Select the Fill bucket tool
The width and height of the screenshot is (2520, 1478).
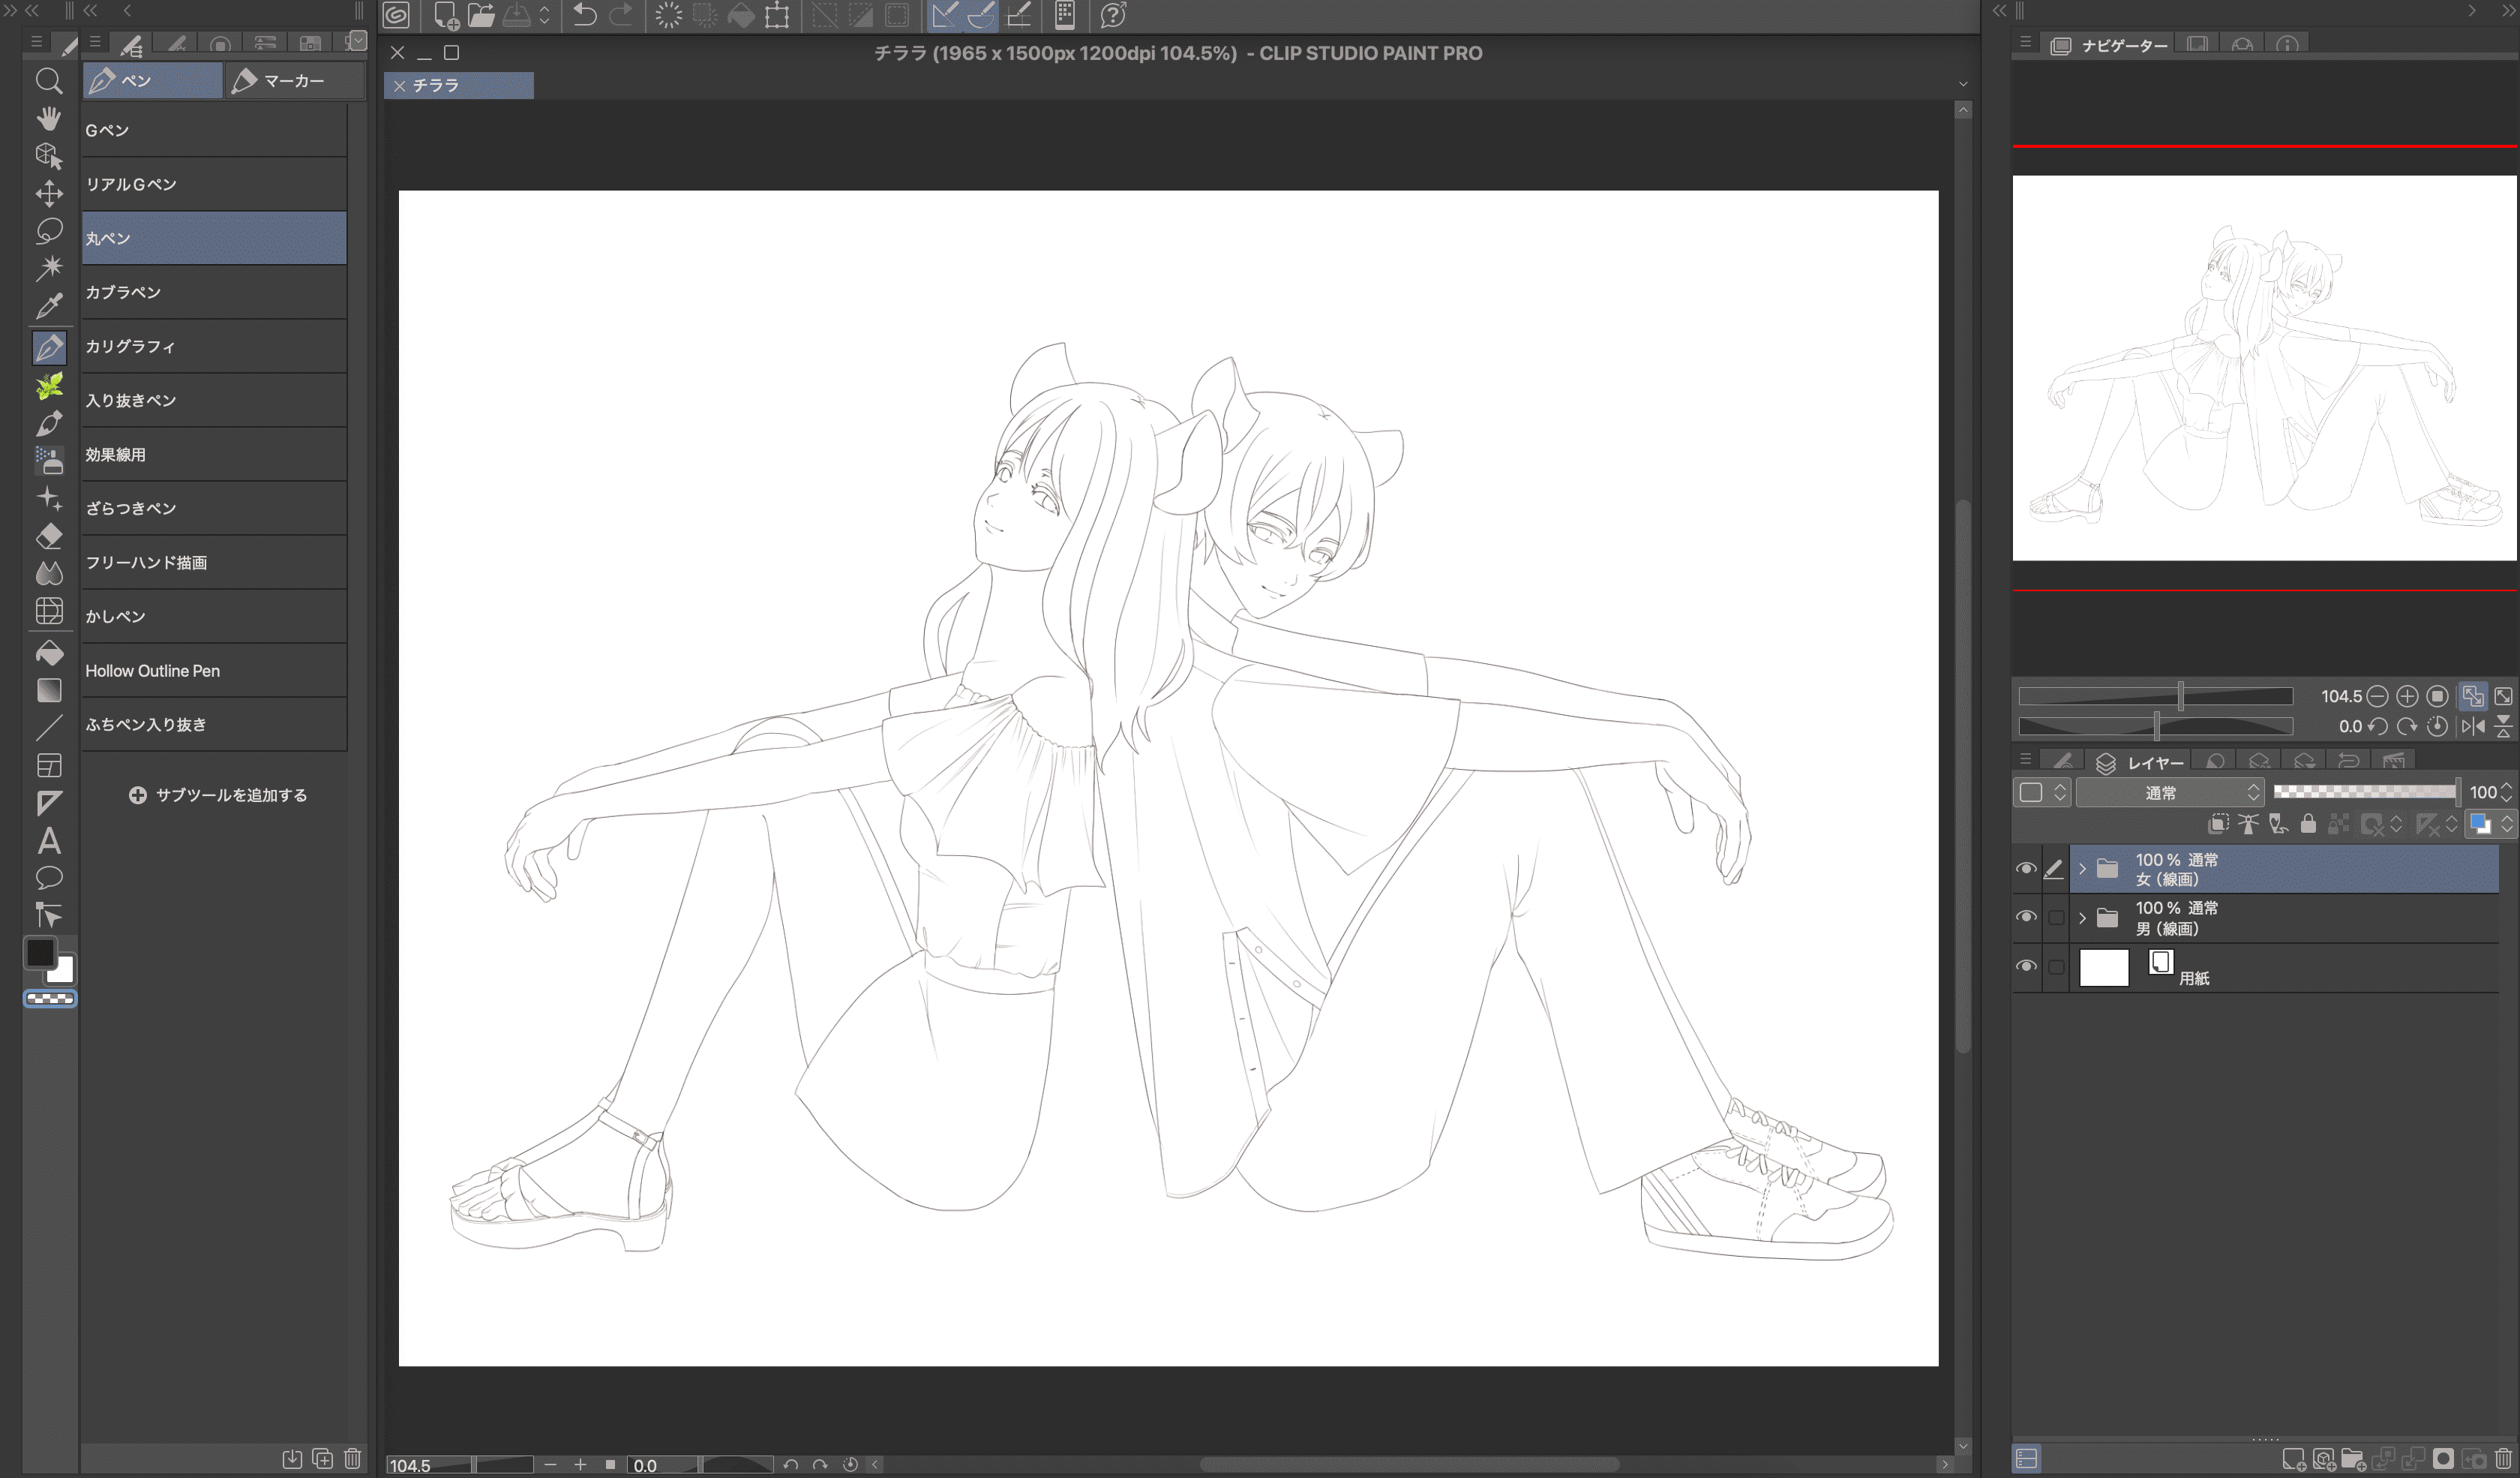pyautogui.click(x=48, y=654)
